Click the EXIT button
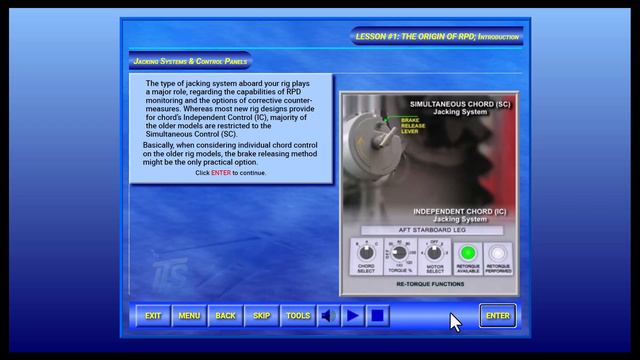The height and width of the screenshot is (360, 640). pos(153,316)
